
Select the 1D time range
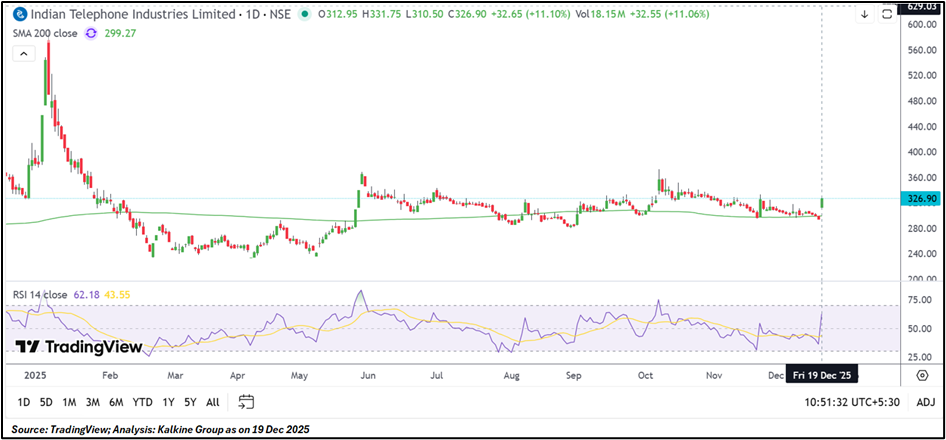coord(24,402)
